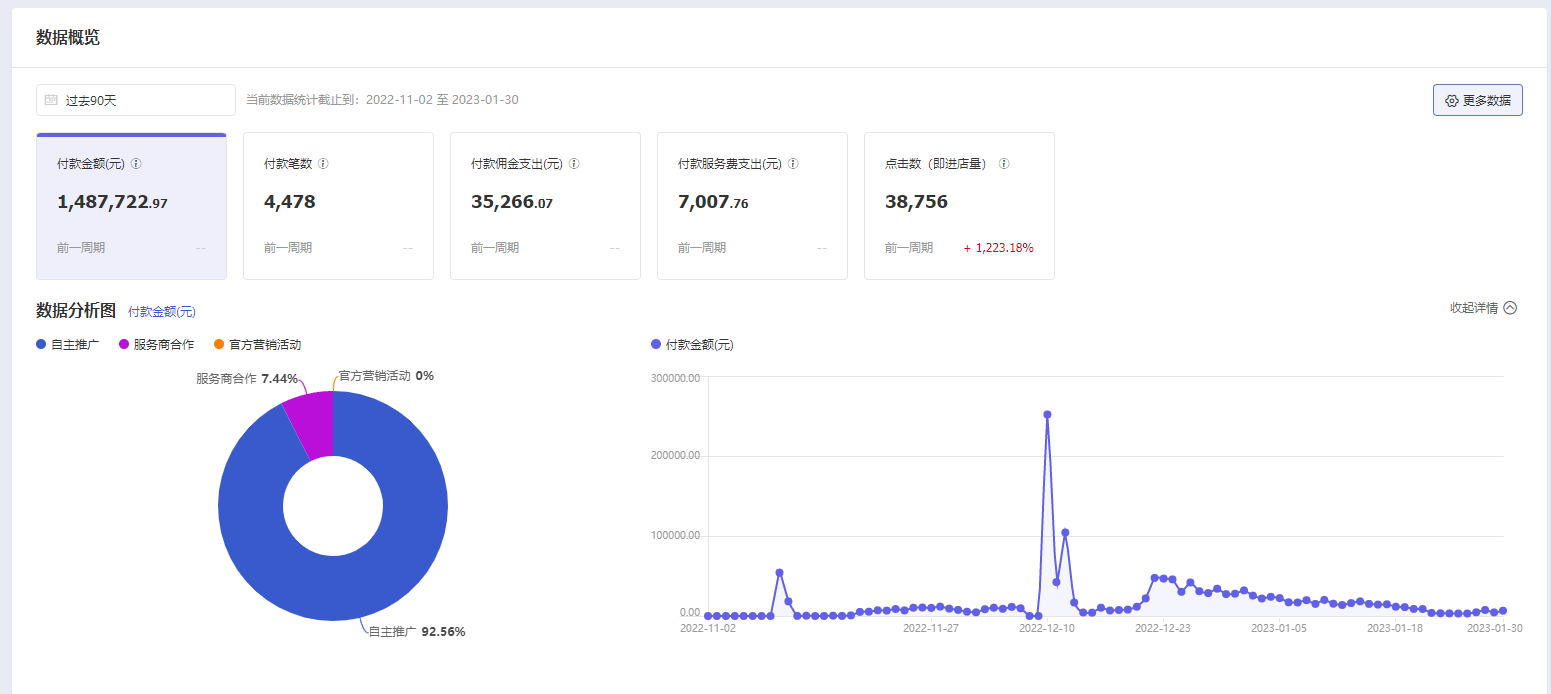This screenshot has width=1551, height=694.
Task: Select the 点击数（即进店量） metric card
Action: click(959, 206)
